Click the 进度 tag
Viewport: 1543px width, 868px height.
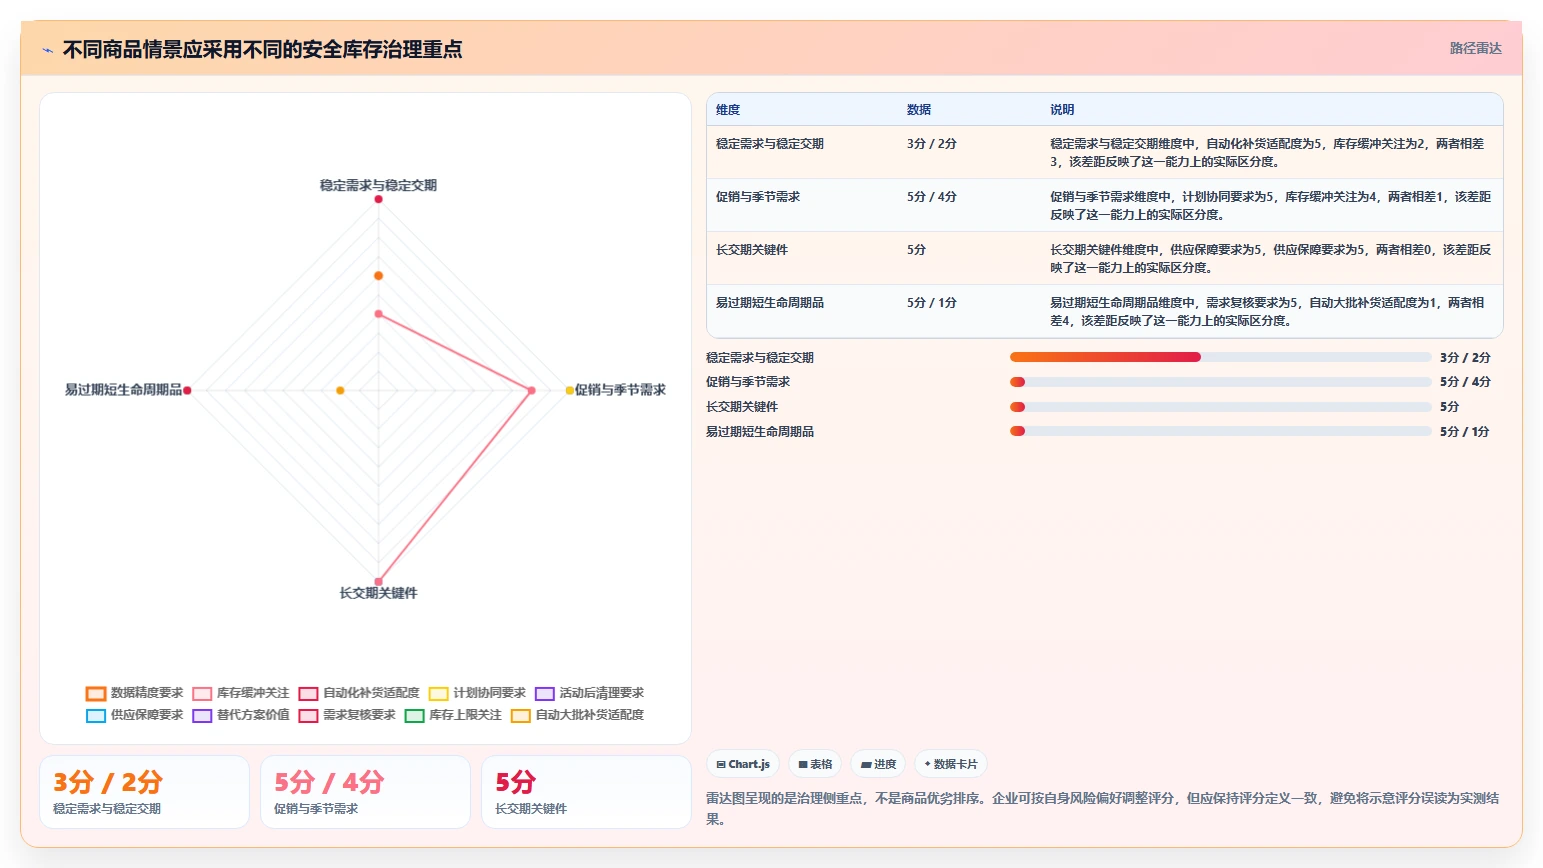tap(878, 764)
